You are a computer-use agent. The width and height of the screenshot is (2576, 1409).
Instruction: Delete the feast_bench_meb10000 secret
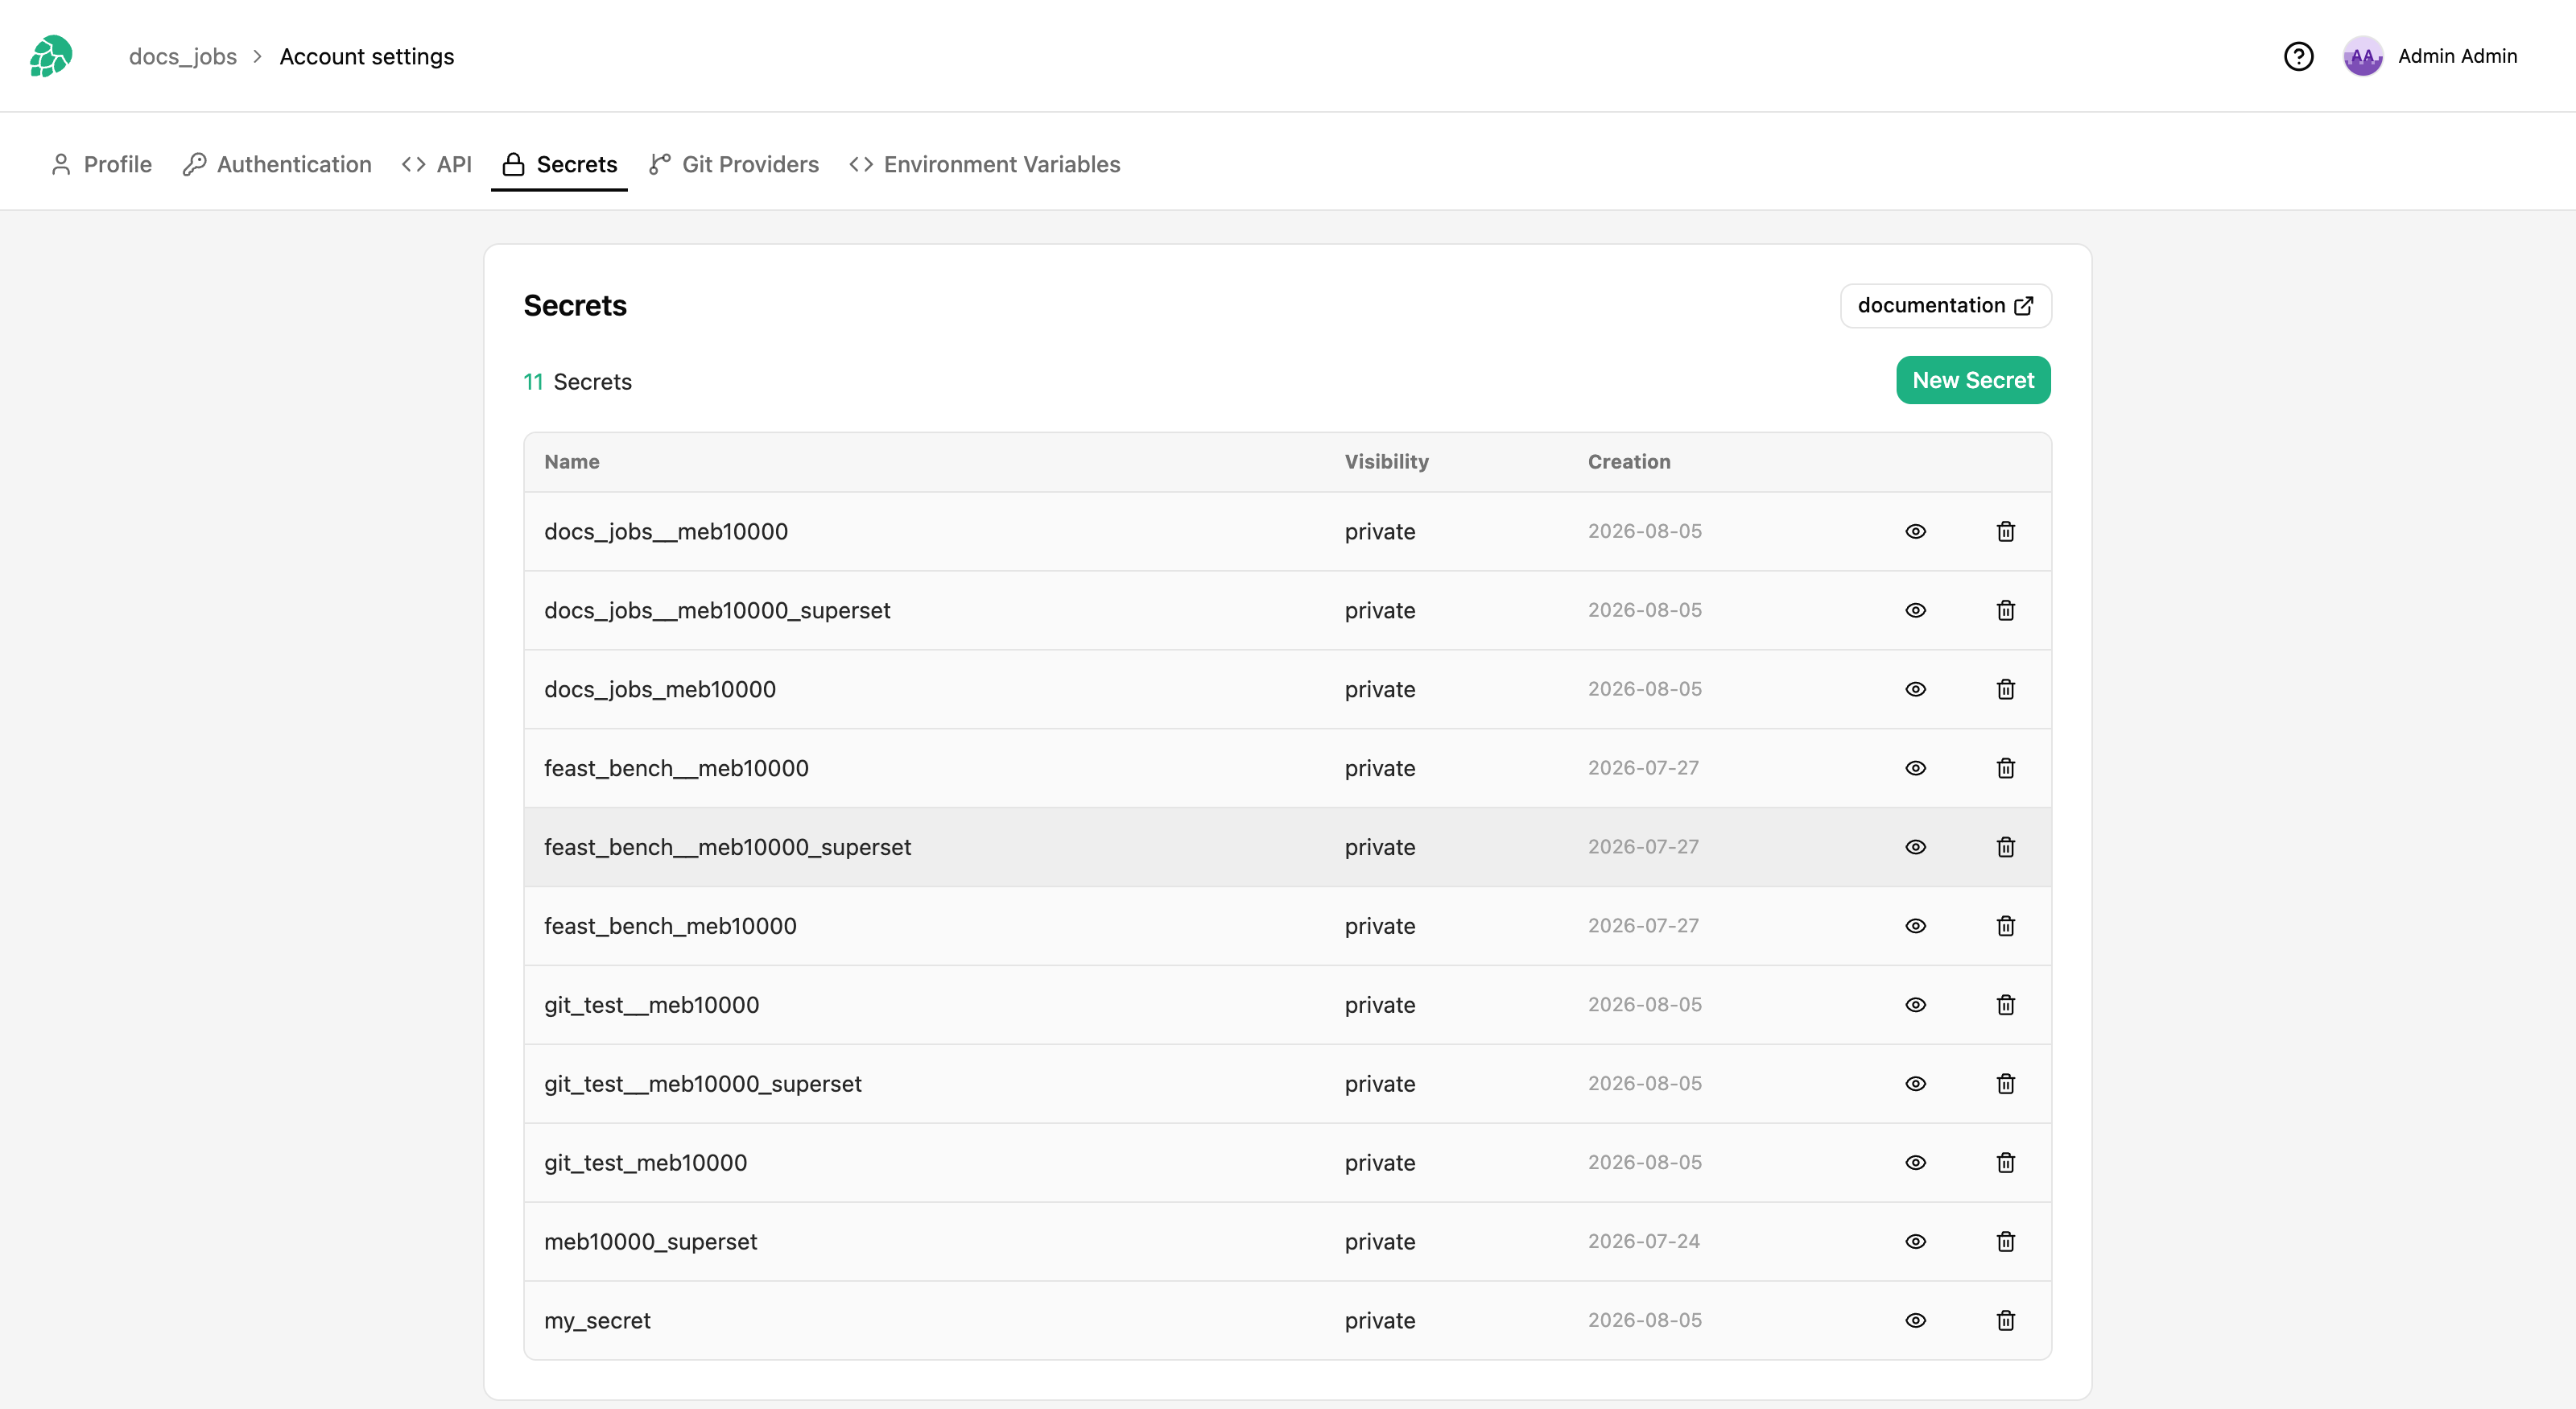pos(2006,926)
